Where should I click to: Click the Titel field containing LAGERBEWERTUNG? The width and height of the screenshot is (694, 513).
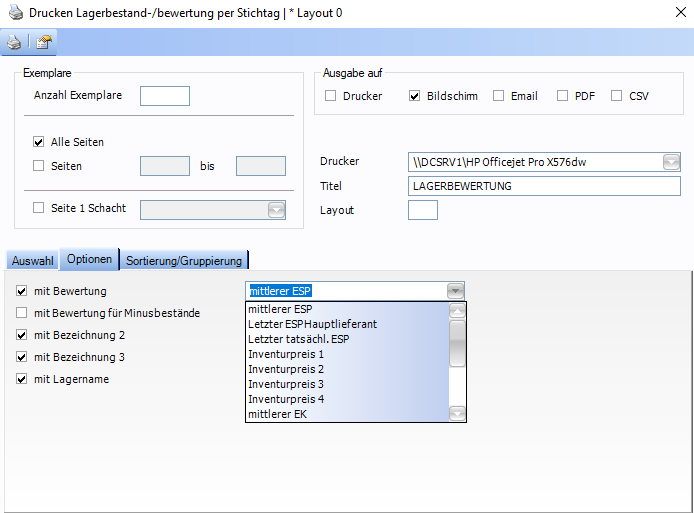(x=544, y=186)
